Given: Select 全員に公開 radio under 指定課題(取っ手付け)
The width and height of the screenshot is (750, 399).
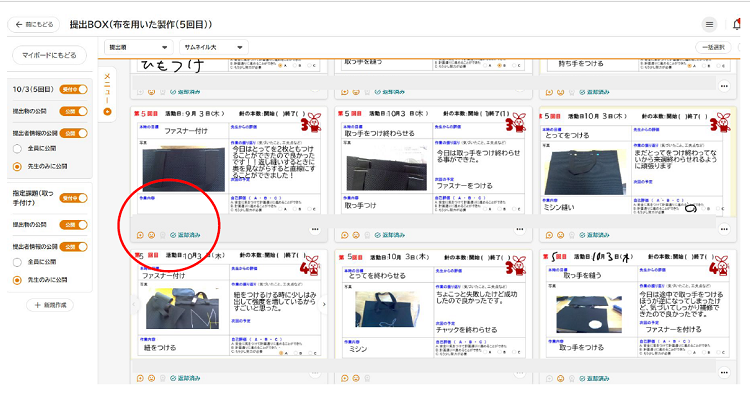Looking at the screenshot, I should [17, 262].
